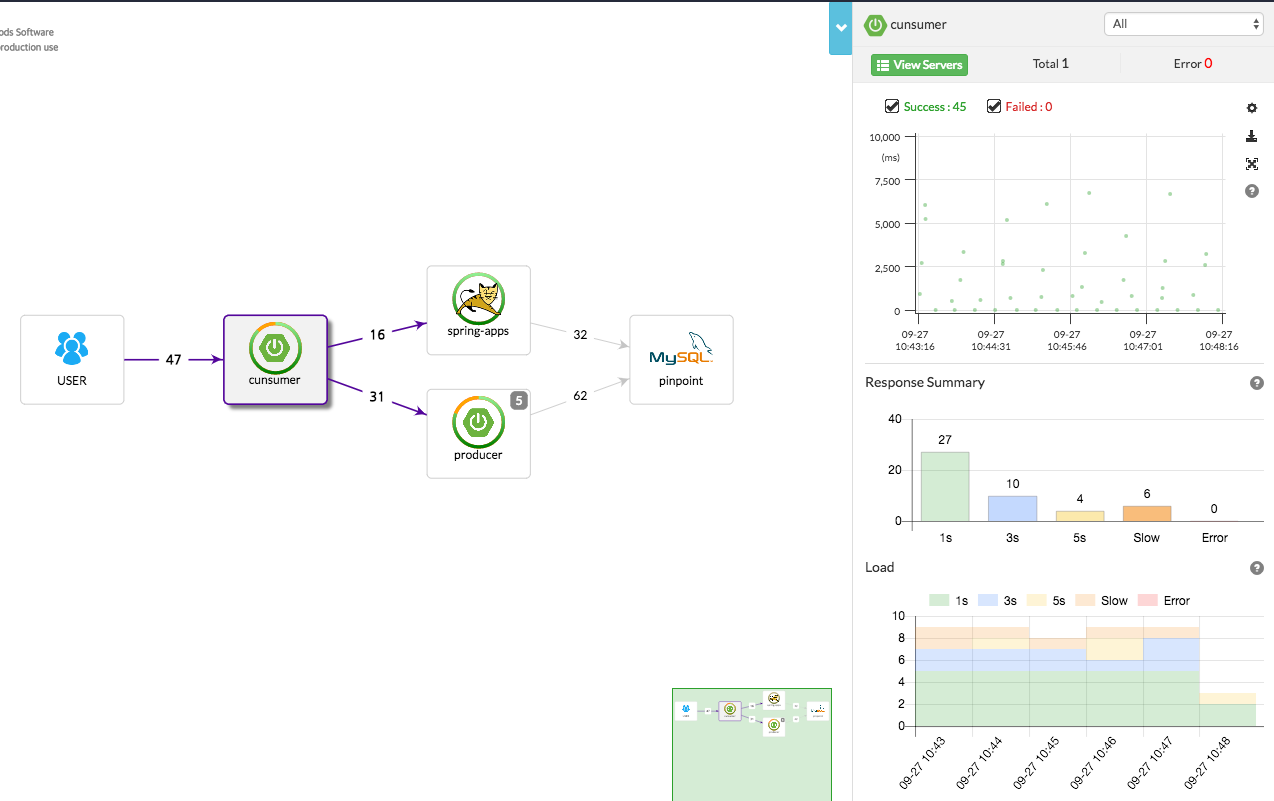This screenshot has width=1274, height=801.
Task: Select the producer Spring Boot node
Action: [x=478, y=433]
